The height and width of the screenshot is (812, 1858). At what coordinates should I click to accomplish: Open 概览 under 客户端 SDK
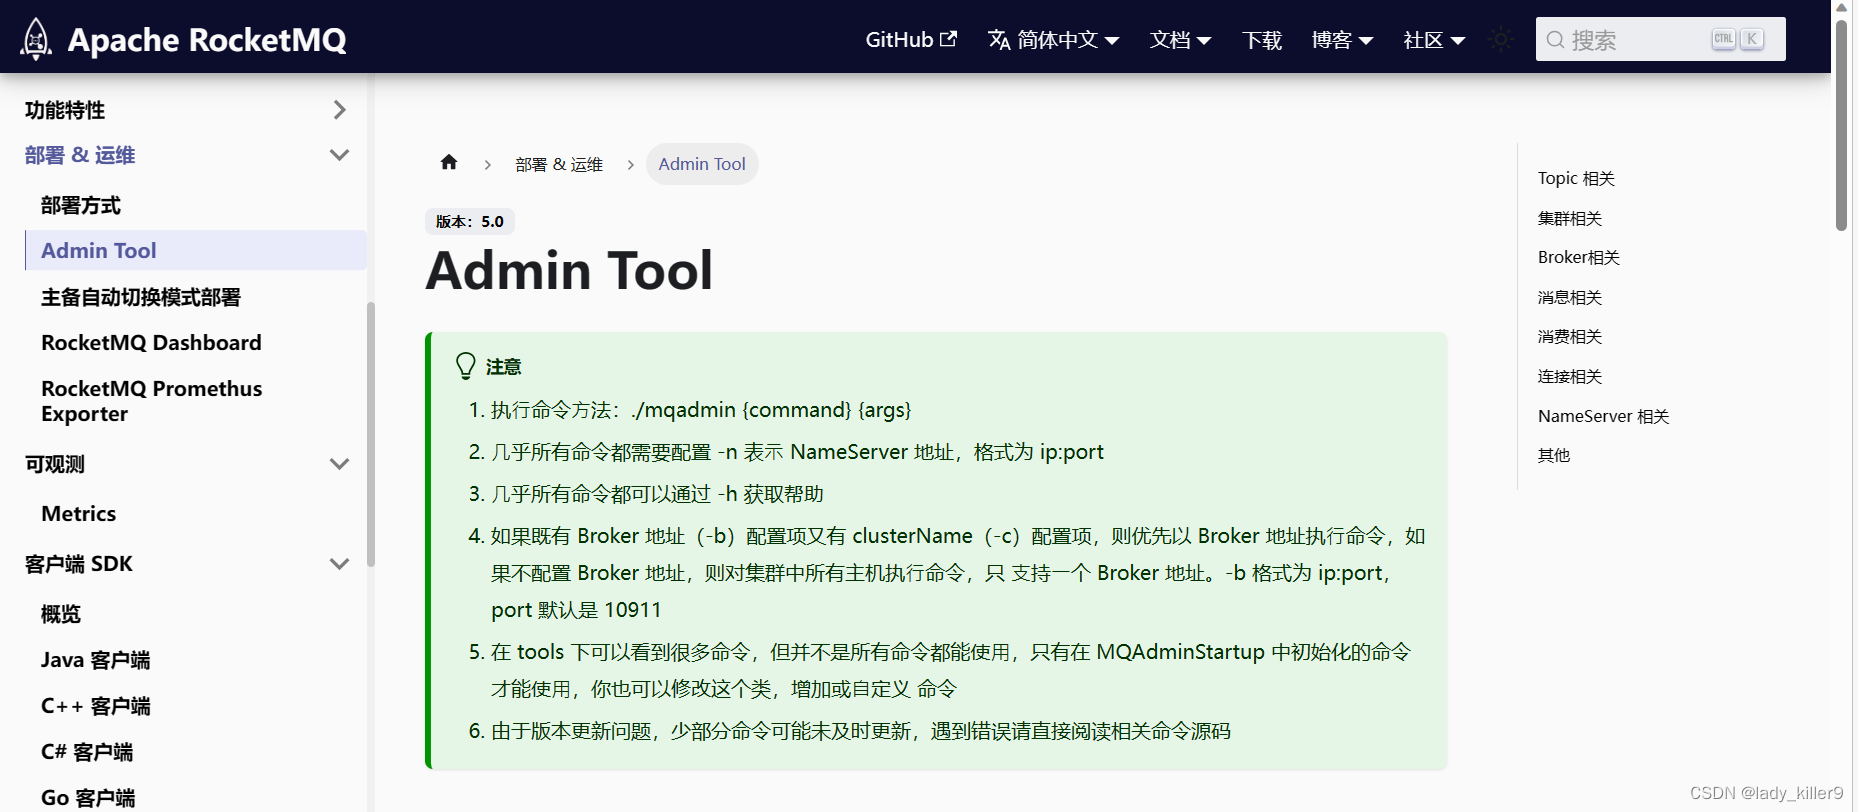coord(61,614)
